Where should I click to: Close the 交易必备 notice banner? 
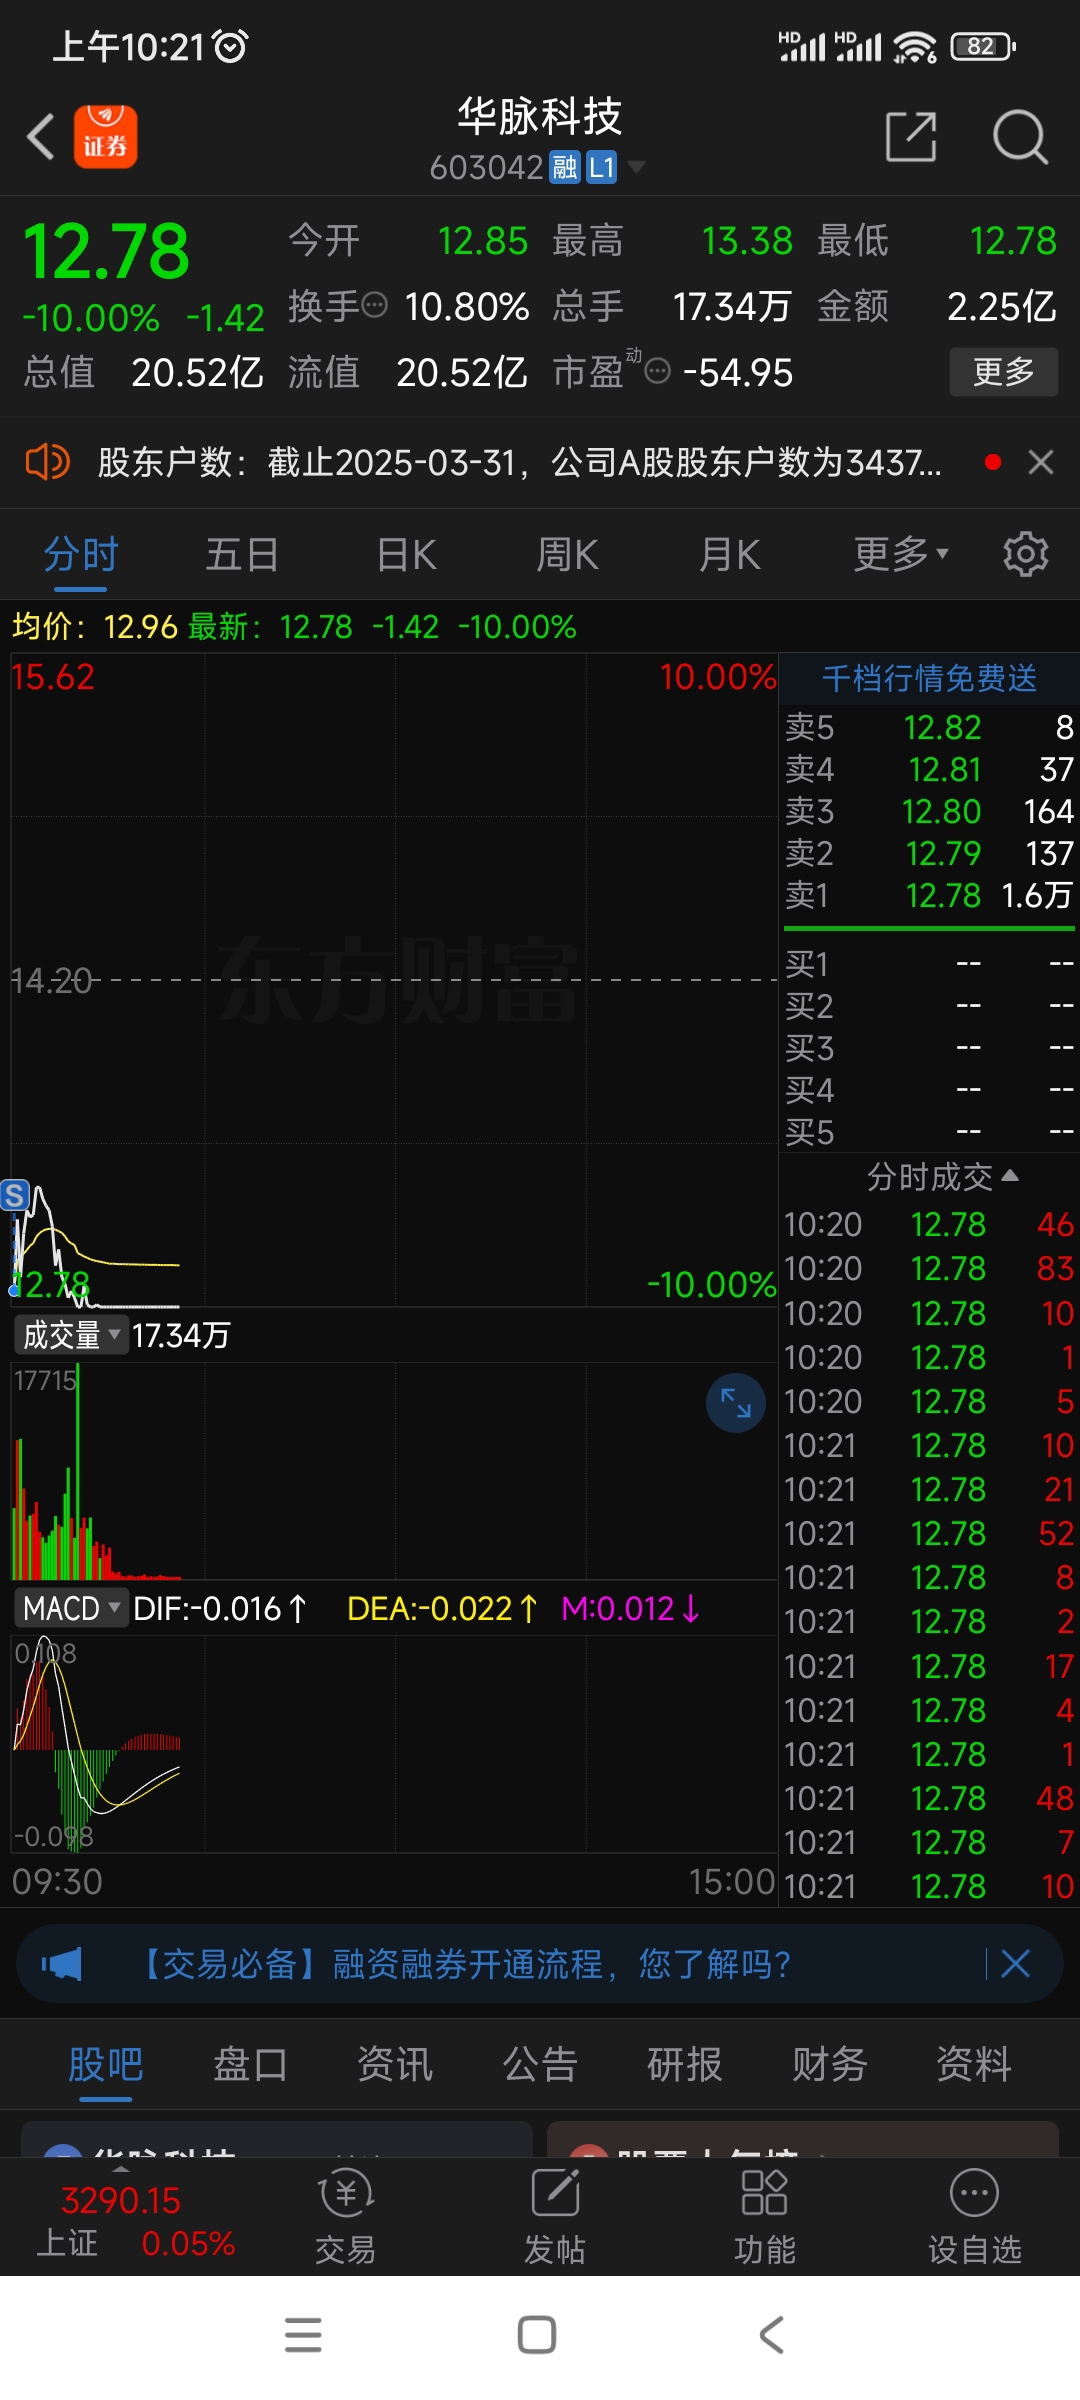1015,1964
